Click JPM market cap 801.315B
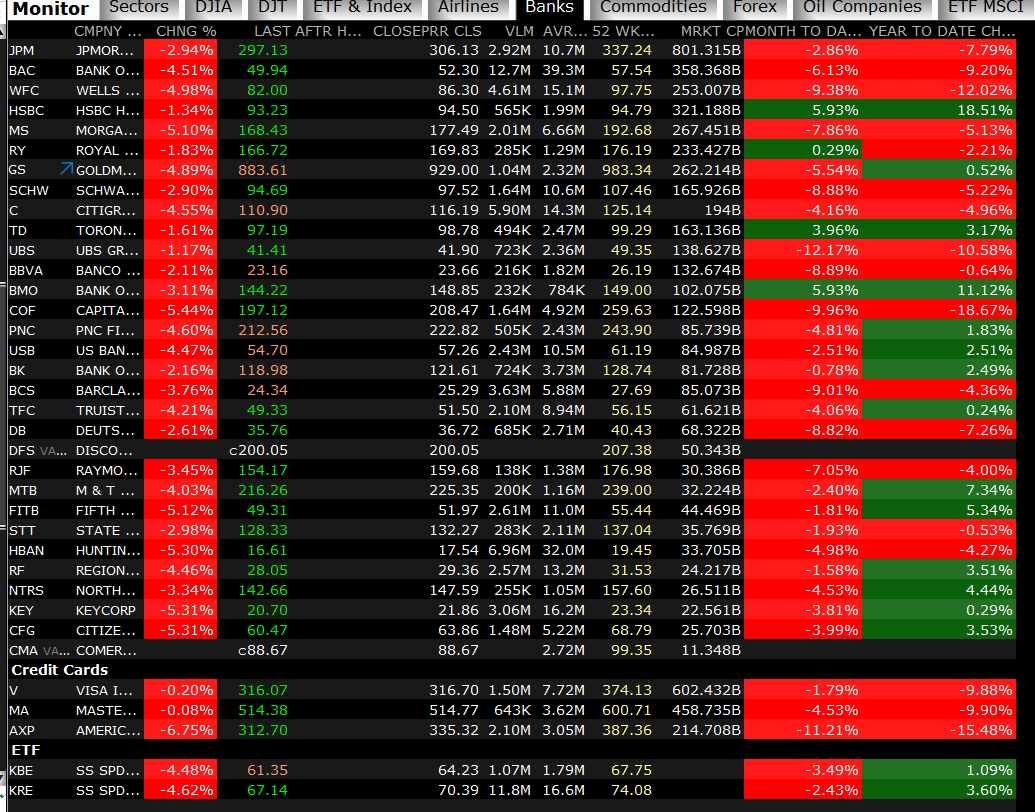 (706, 50)
